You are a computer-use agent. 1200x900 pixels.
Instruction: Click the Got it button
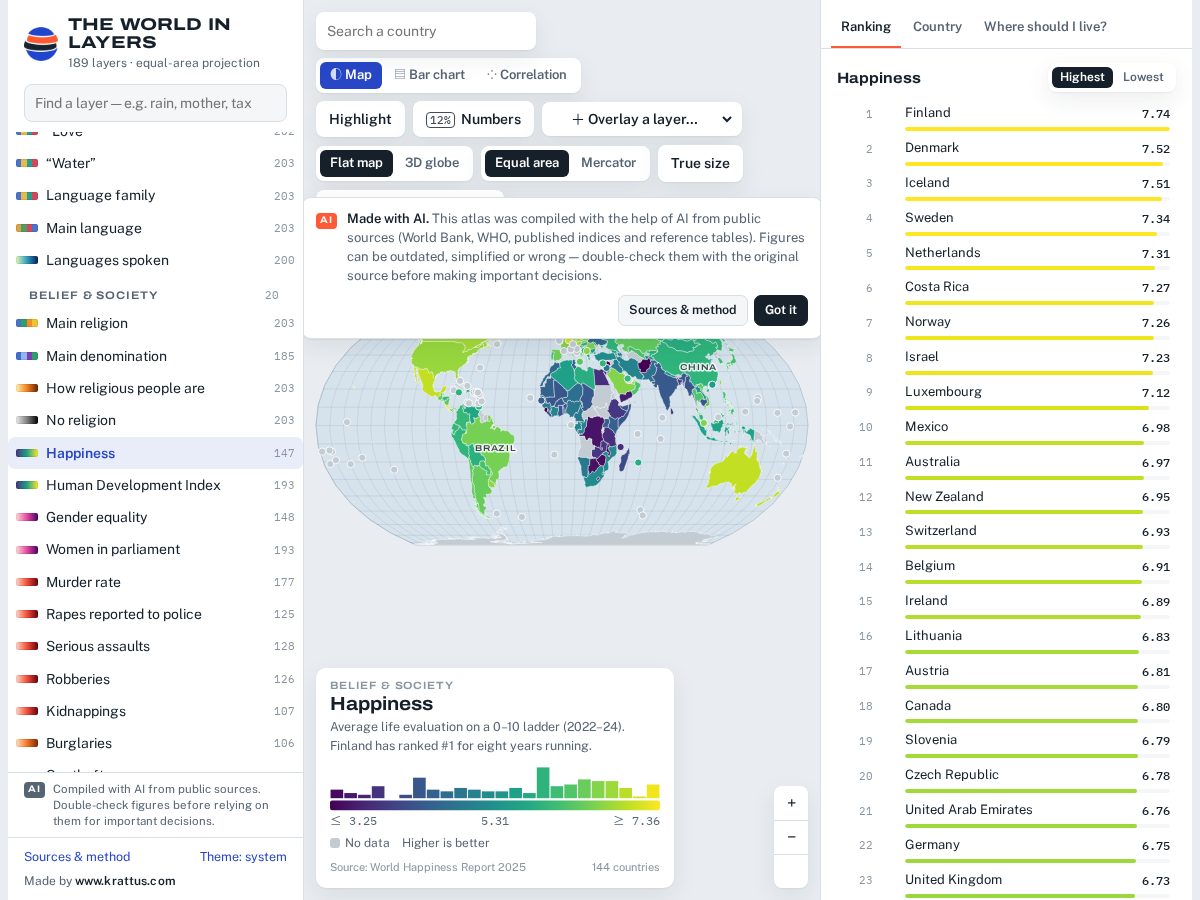coord(781,310)
